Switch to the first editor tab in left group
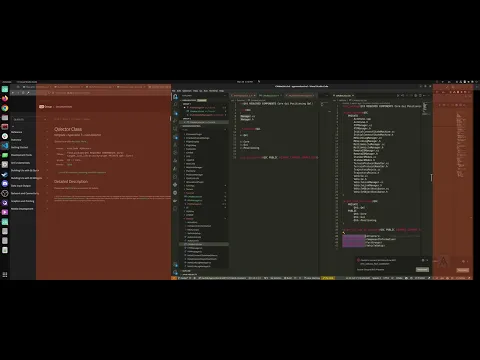This screenshot has width=480, height=360. (x=243, y=96)
